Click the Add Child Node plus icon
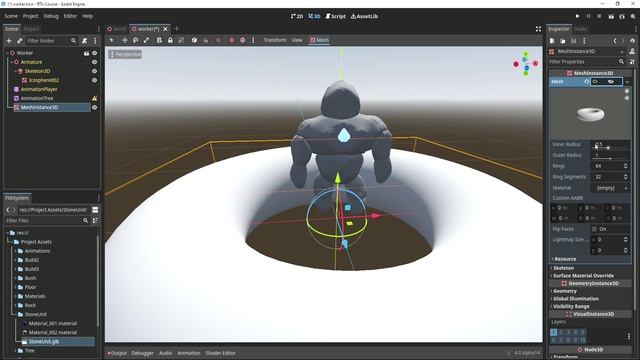The height and width of the screenshot is (360, 640). (9, 40)
